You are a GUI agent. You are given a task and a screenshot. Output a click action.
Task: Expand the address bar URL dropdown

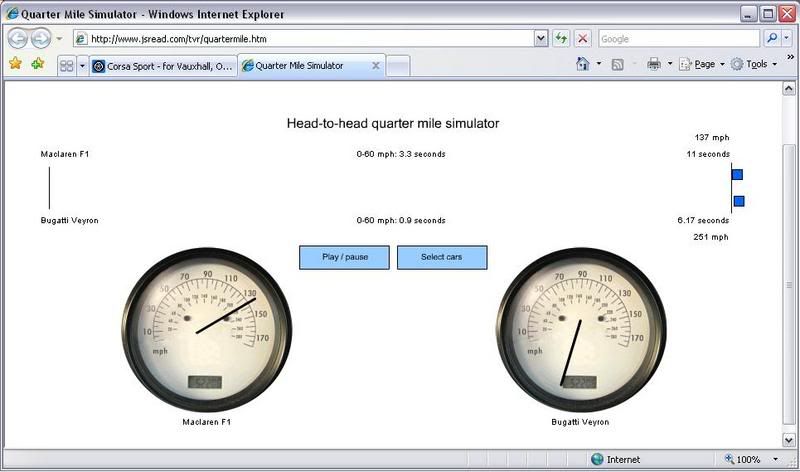point(541,39)
